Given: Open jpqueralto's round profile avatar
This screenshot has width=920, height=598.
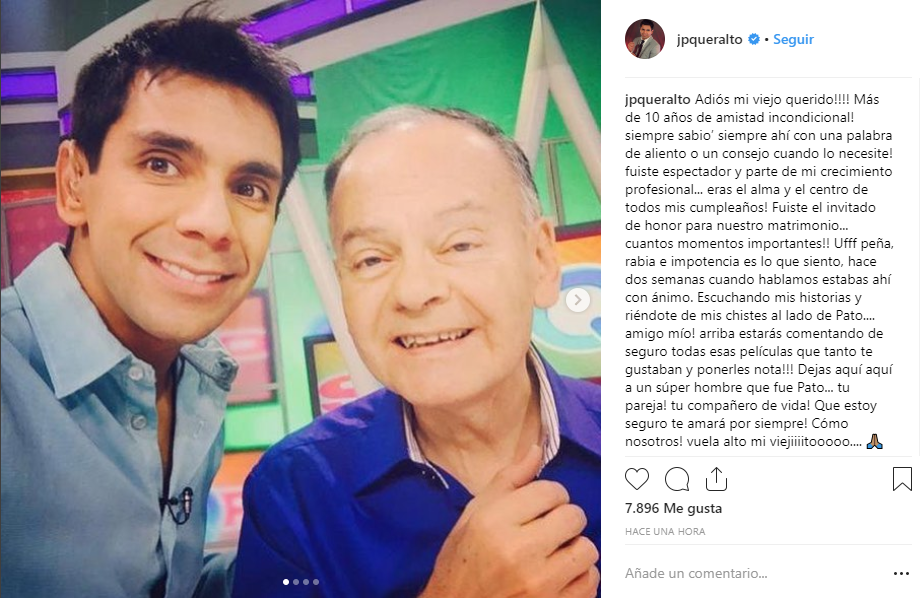Looking at the screenshot, I should point(645,39).
